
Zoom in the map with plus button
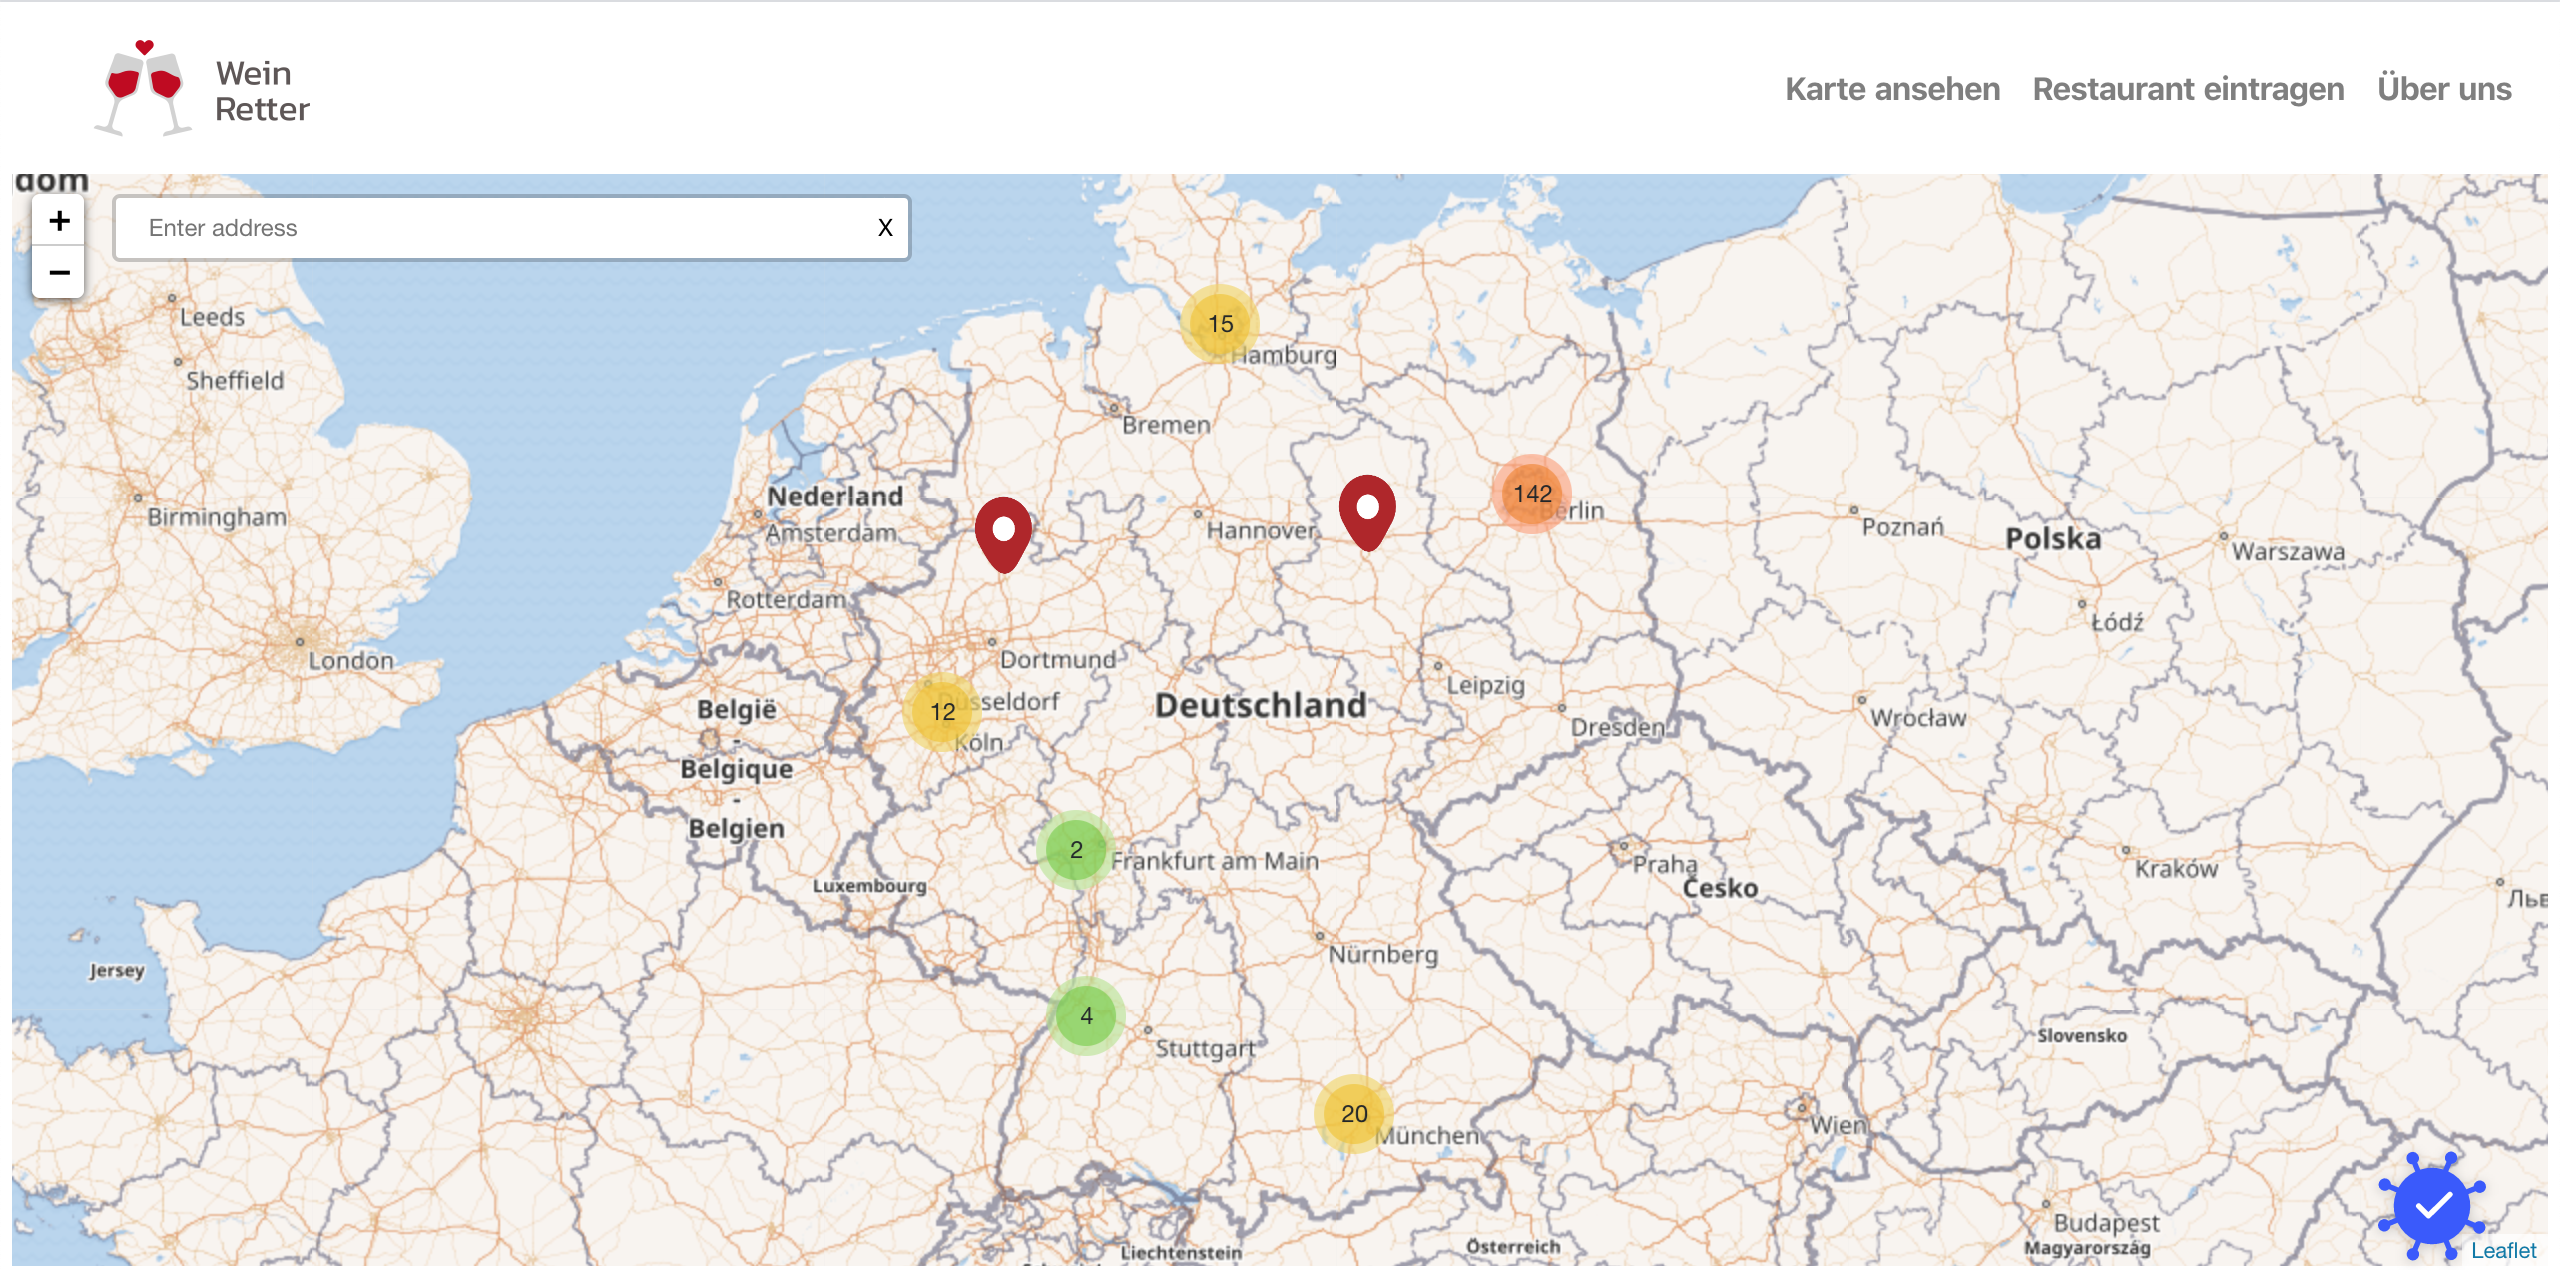tap(59, 221)
